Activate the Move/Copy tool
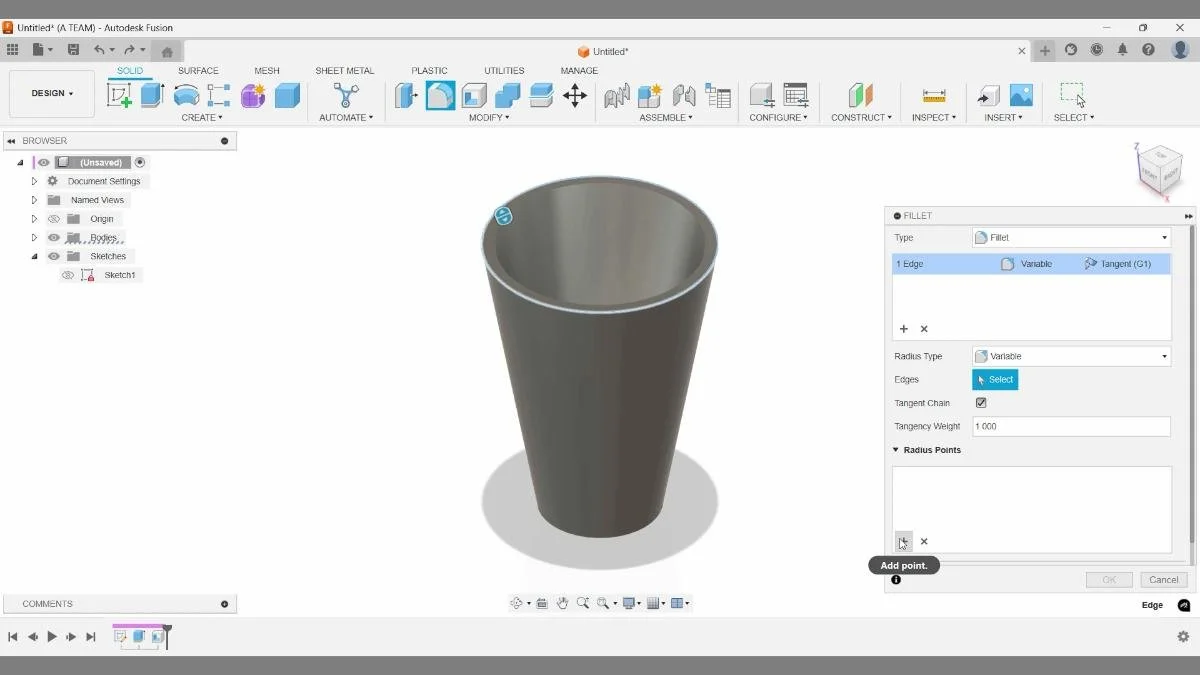Image resolution: width=1200 pixels, height=675 pixels. pyautogui.click(x=575, y=95)
